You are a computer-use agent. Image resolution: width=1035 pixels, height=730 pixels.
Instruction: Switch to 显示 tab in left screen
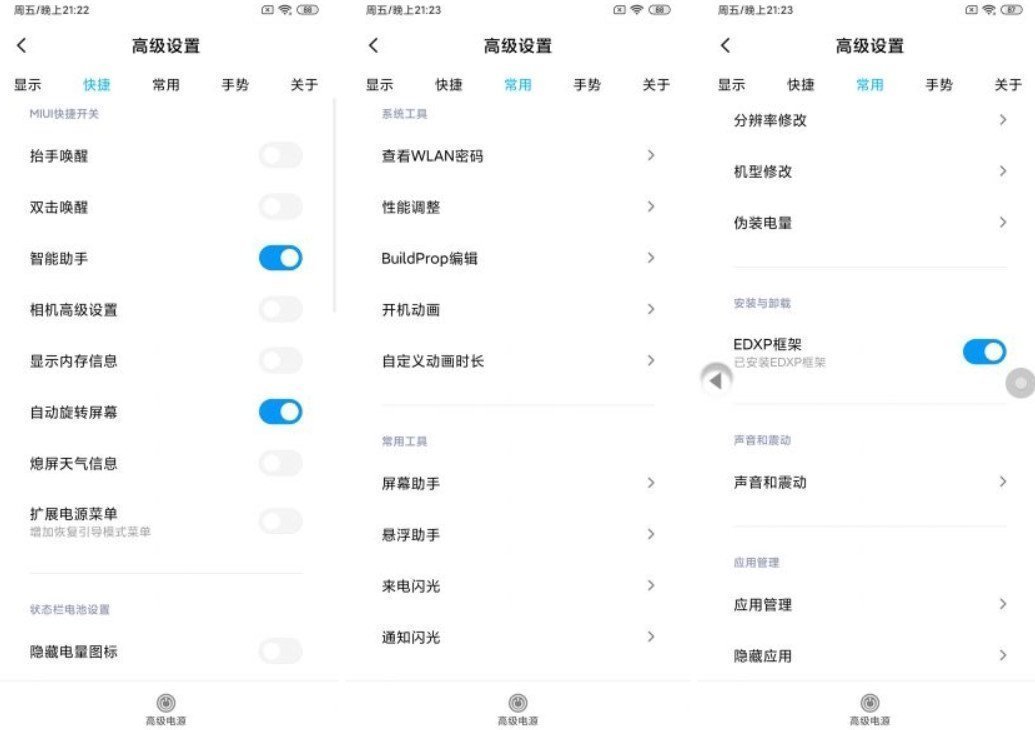(x=28, y=84)
